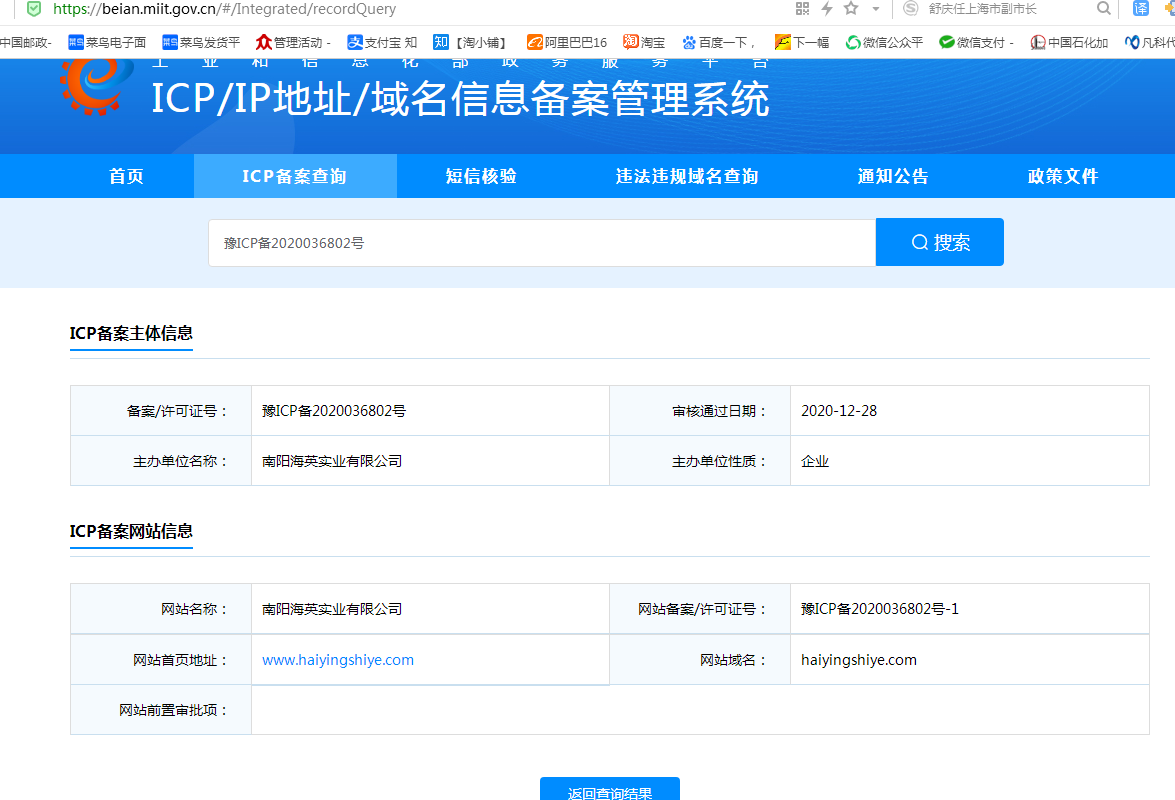The image size is (1175, 800).
Task: Click the ICP备案主体信息 section heading
Action: pyautogui.click(x=131, y=333)
